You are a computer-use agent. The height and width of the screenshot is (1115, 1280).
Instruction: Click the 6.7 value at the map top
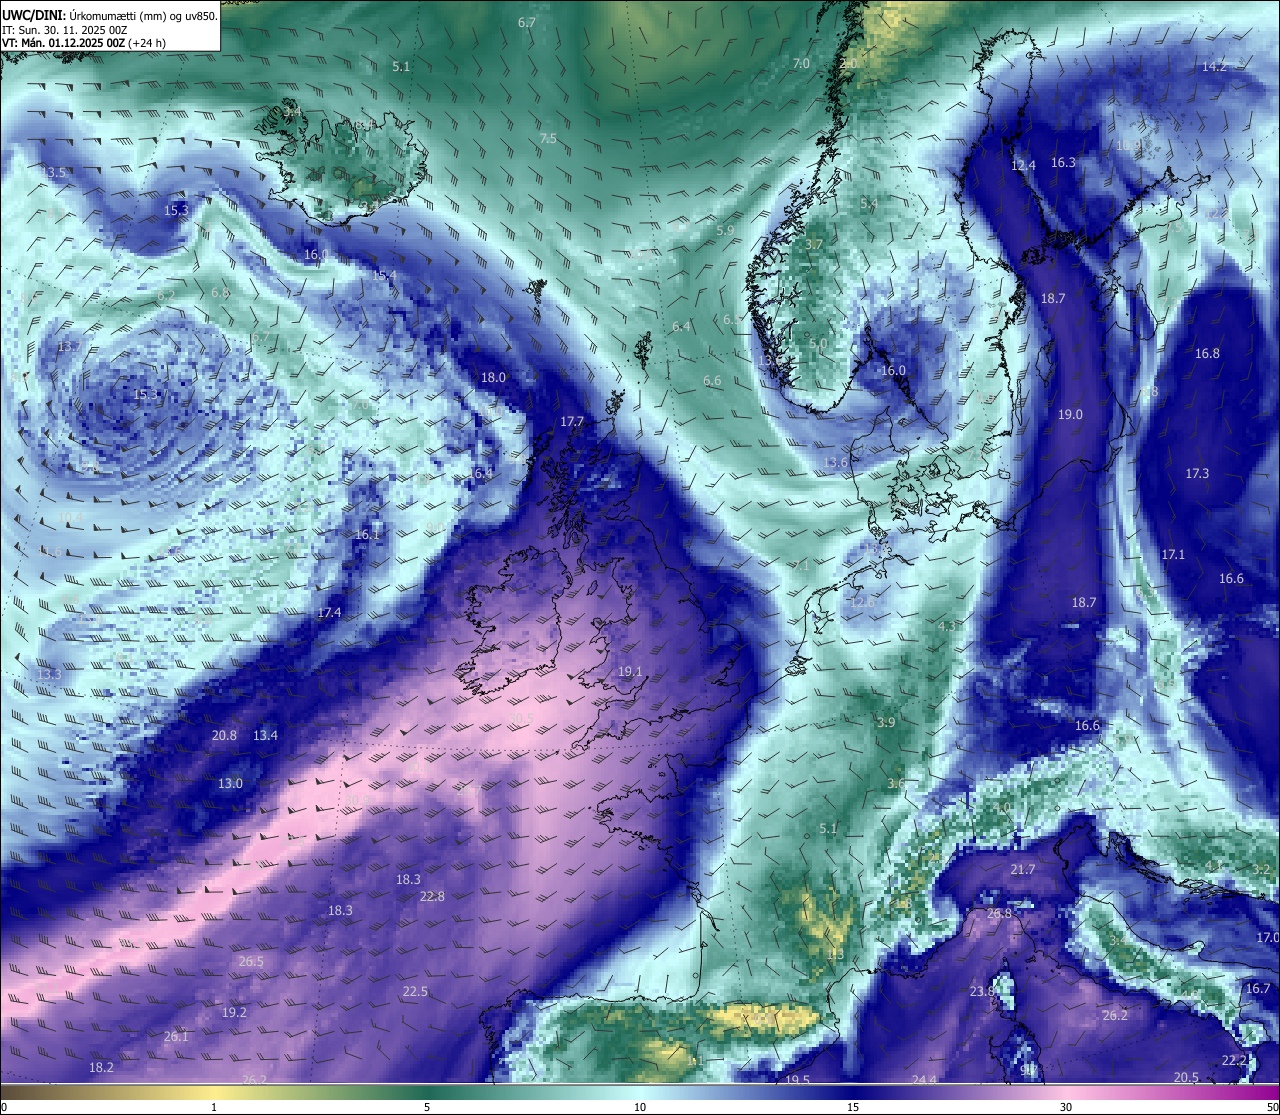[527, 22]
